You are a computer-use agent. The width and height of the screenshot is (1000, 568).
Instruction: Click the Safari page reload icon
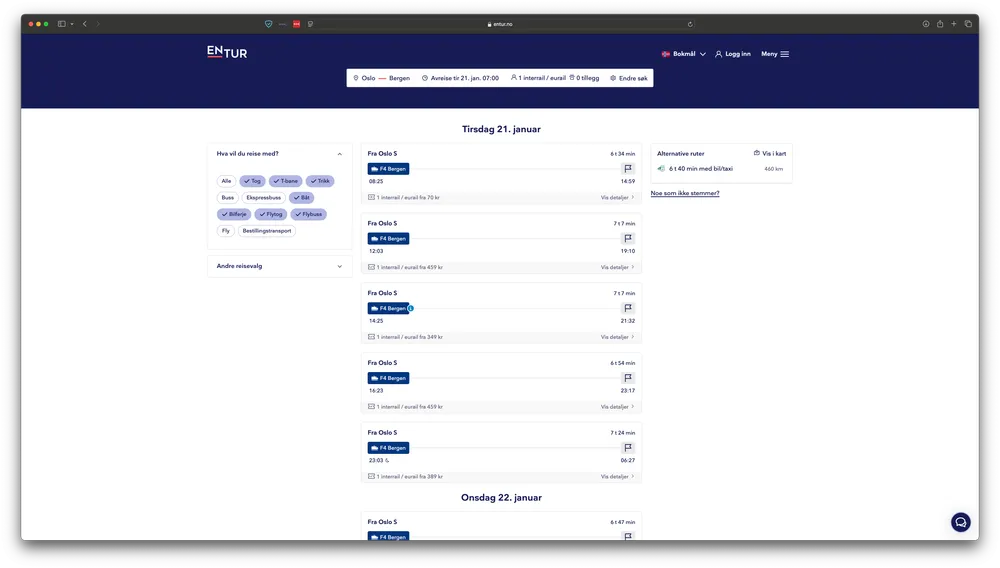click(x=690, y=24)
